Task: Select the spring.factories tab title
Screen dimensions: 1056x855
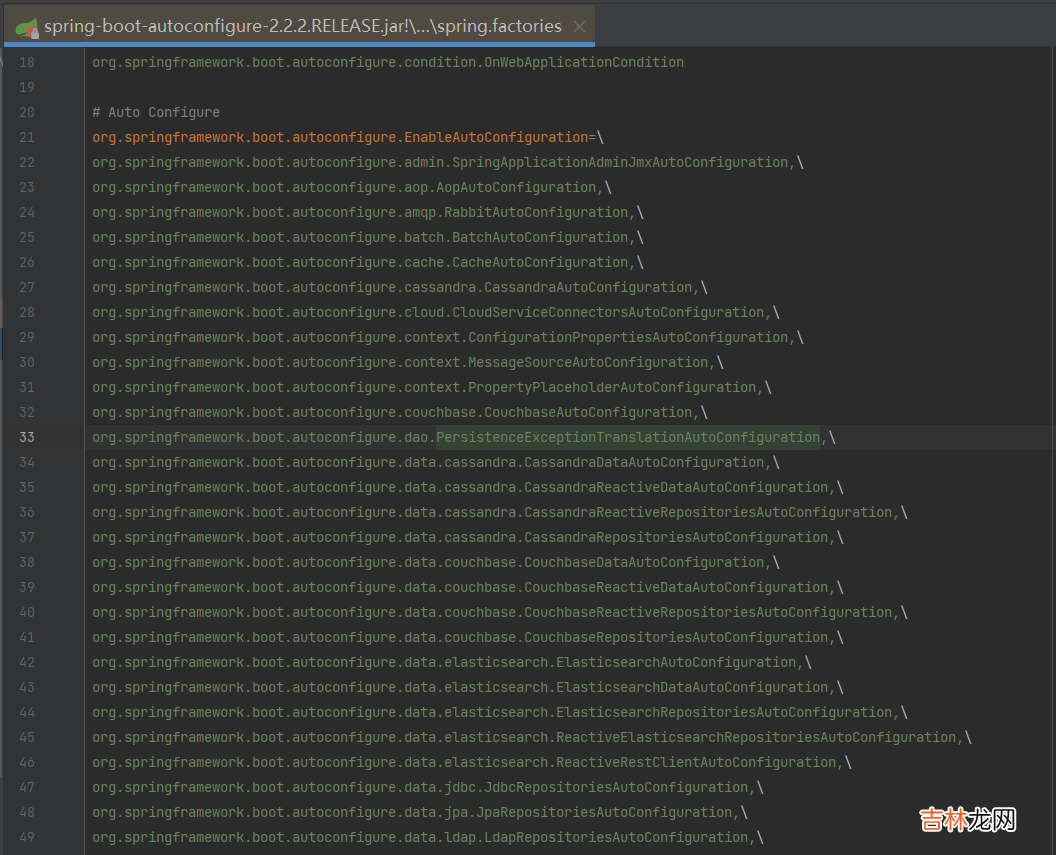Action: tap(302, 27)
